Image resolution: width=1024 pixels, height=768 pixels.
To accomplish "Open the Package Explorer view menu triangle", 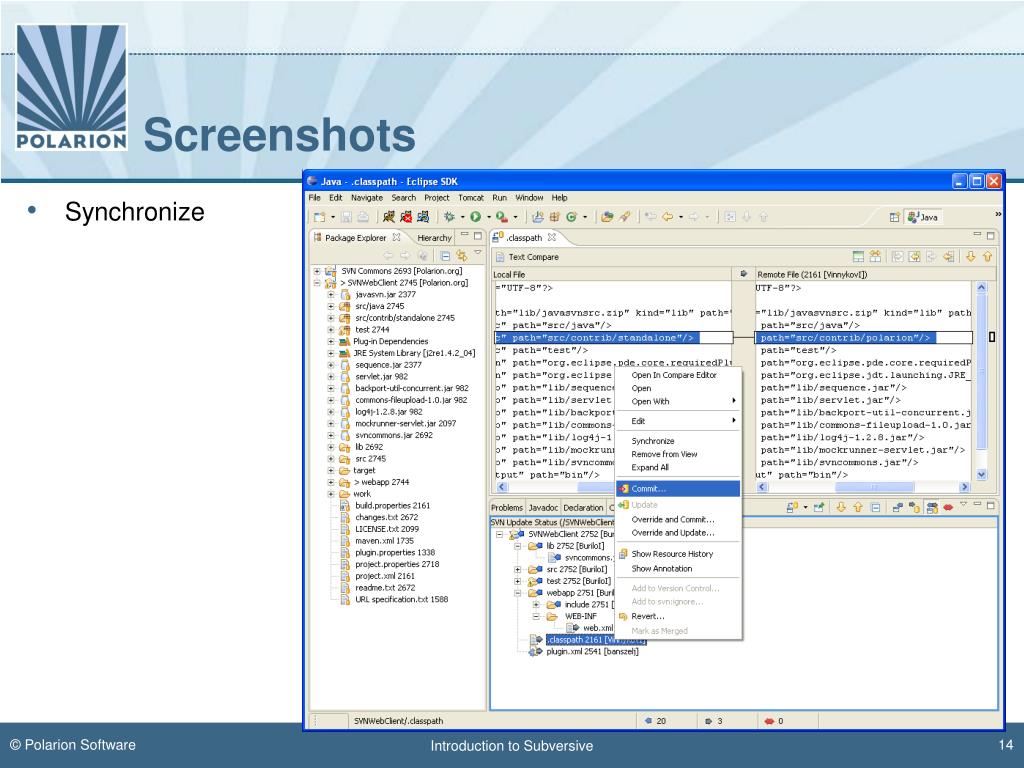I will point(478,253).
